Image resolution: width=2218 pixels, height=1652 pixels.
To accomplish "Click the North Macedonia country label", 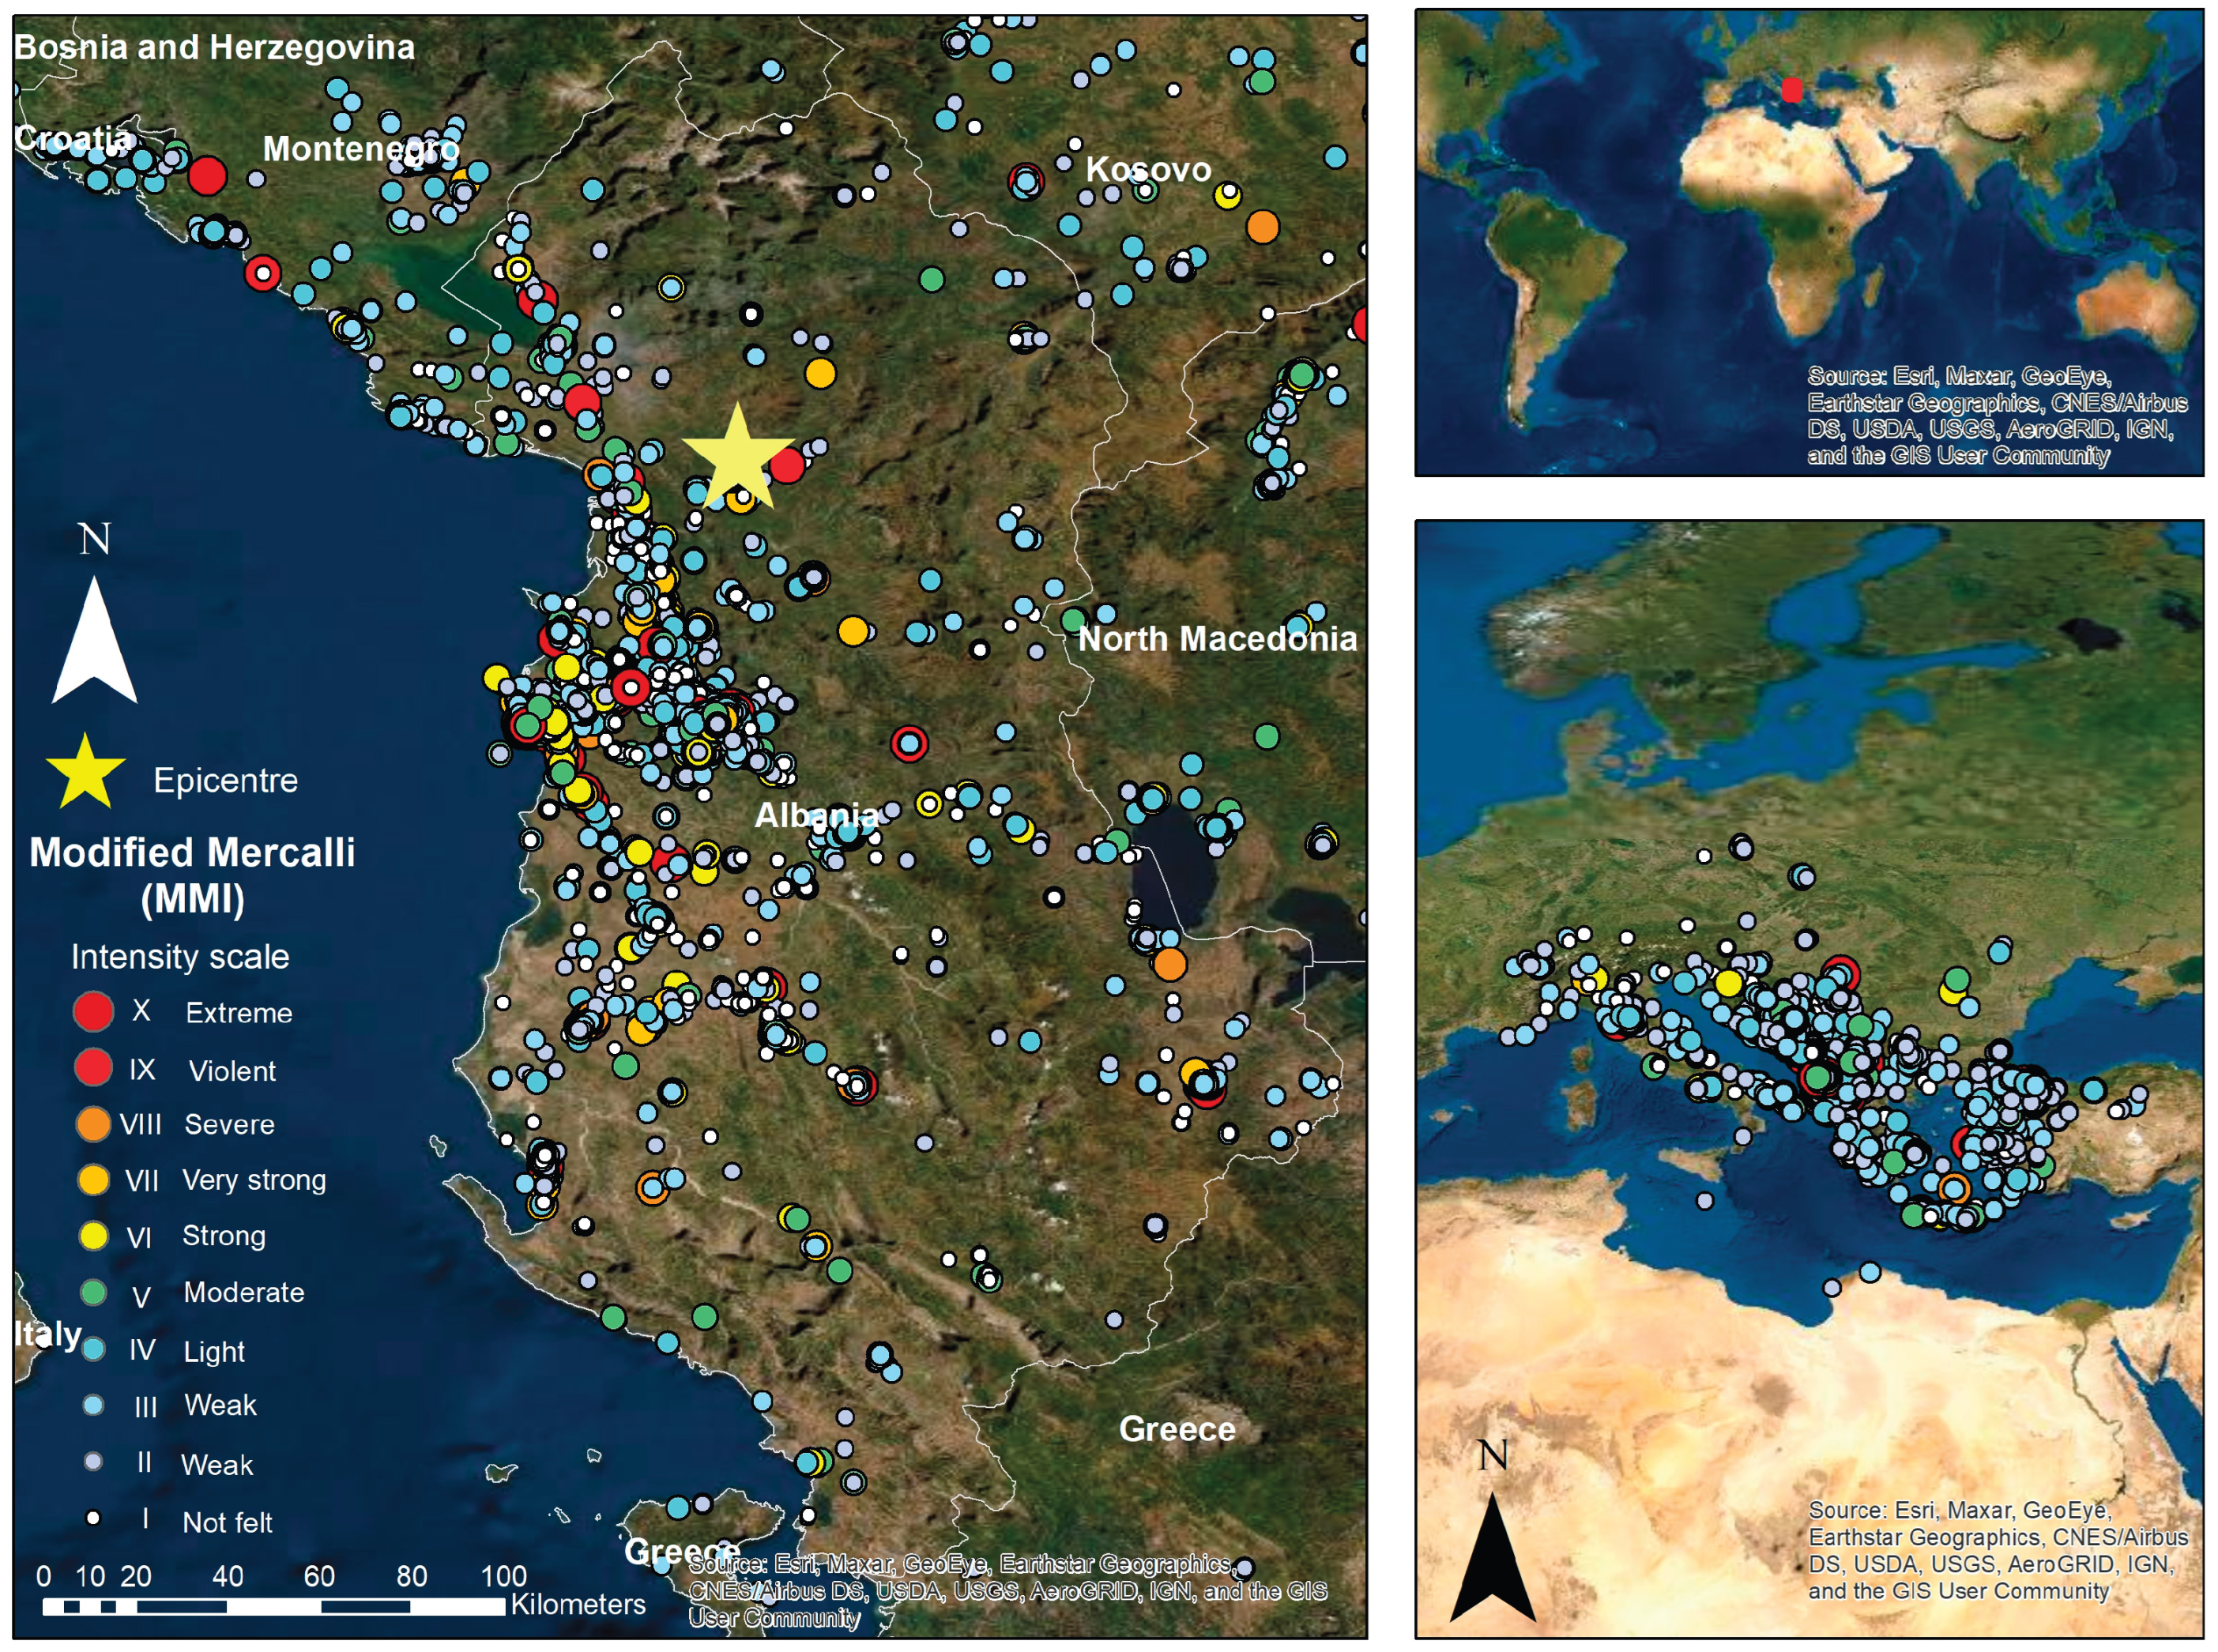I will [1217, 638].
